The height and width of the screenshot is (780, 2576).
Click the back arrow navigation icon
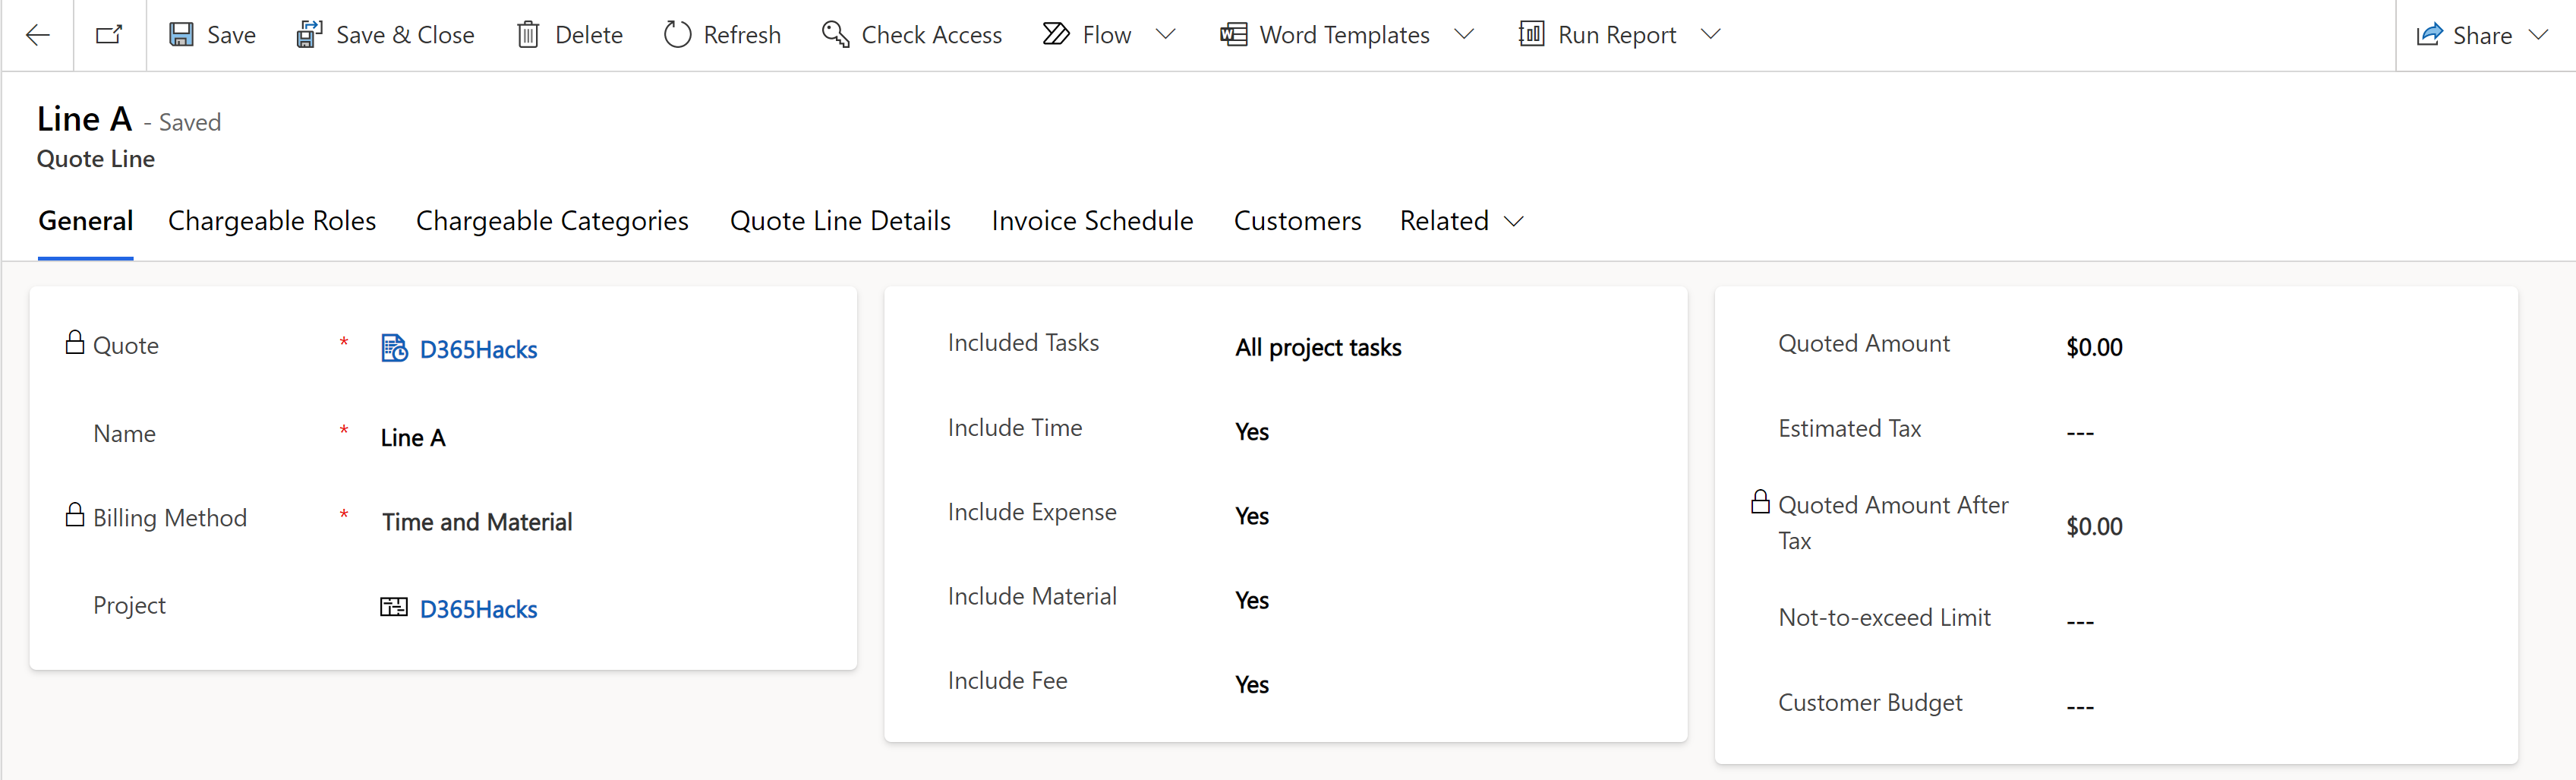pos(38,35)
